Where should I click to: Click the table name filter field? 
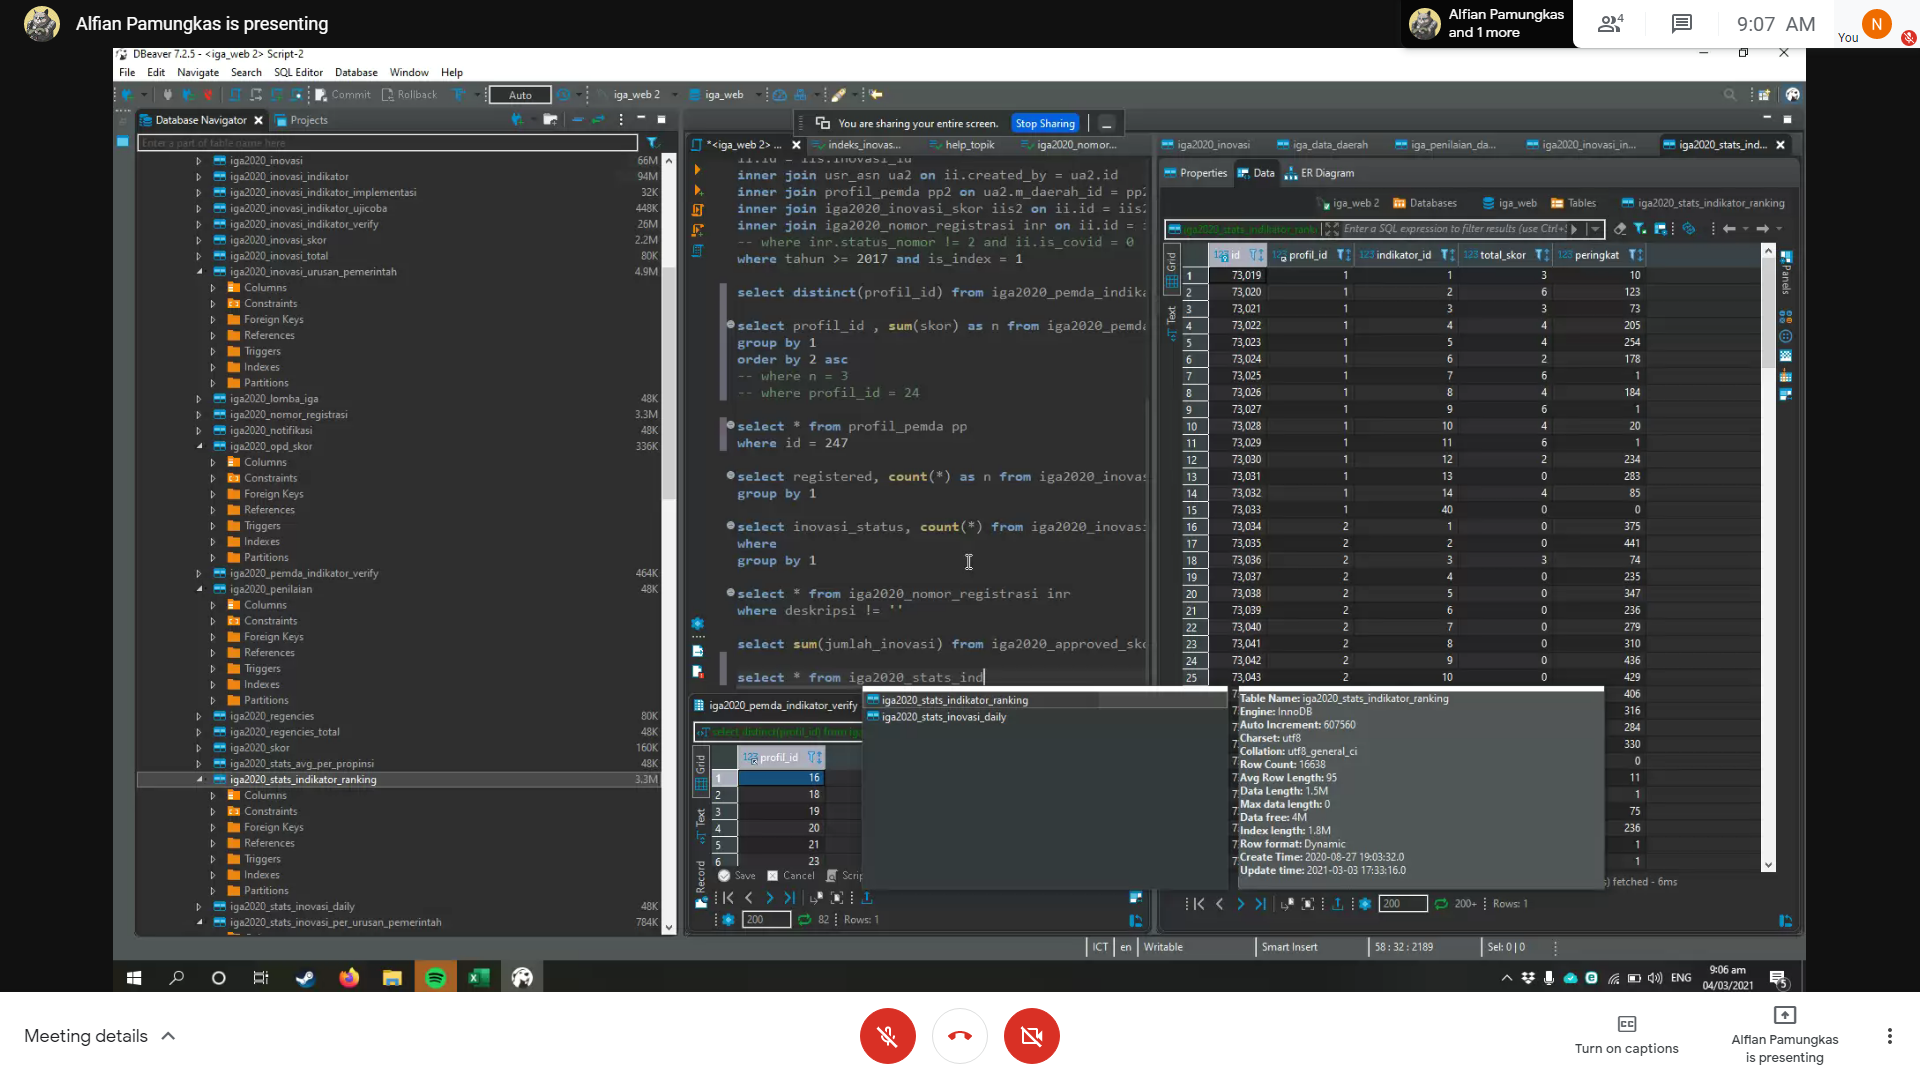coord(387,143)
